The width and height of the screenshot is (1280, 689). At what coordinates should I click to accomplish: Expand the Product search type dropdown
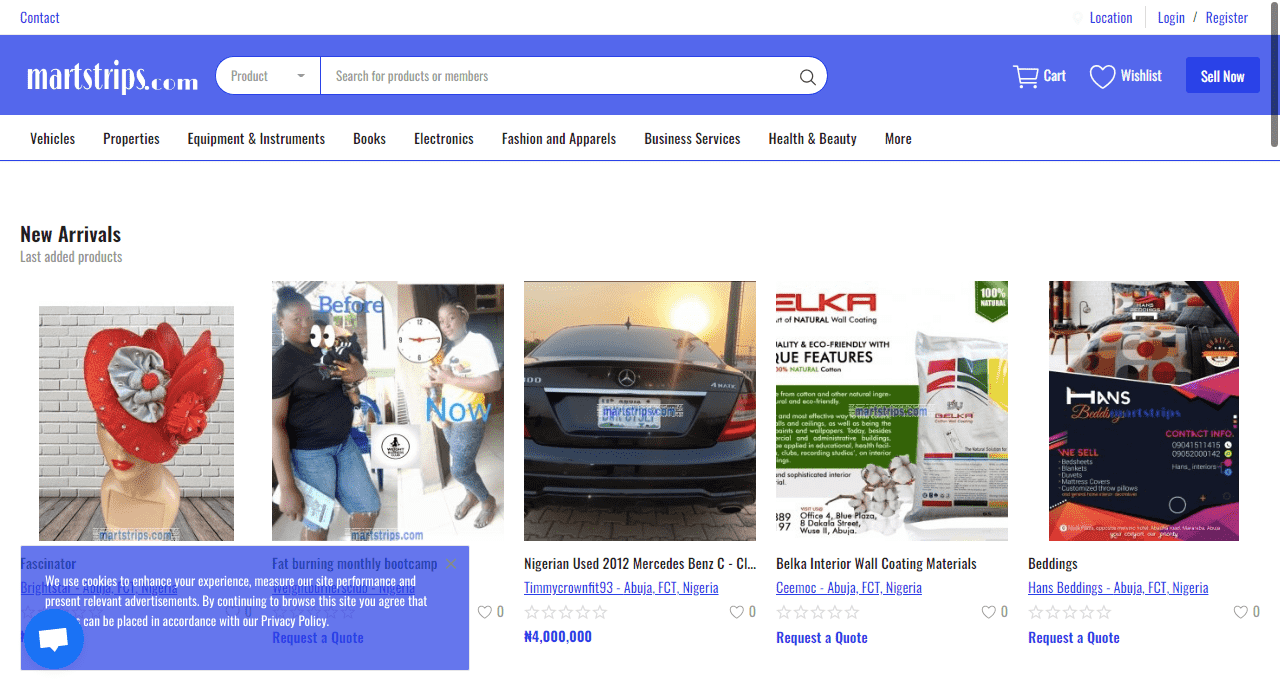click(x=268, y=76)
